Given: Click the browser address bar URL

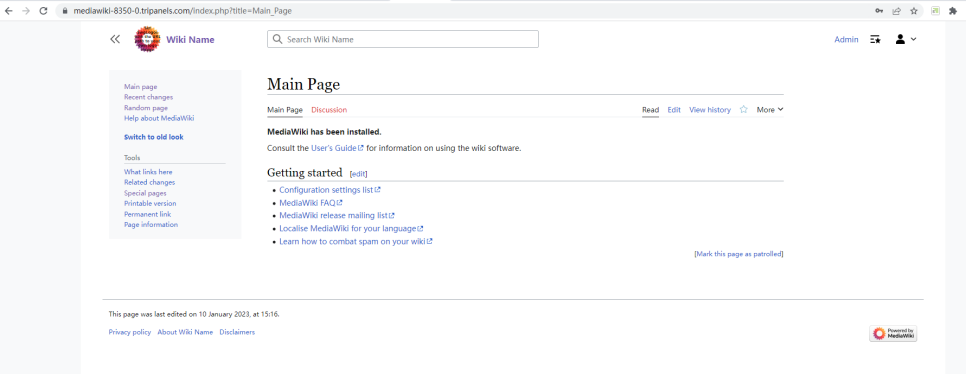Looking at the screenshot, I should 183,11.
